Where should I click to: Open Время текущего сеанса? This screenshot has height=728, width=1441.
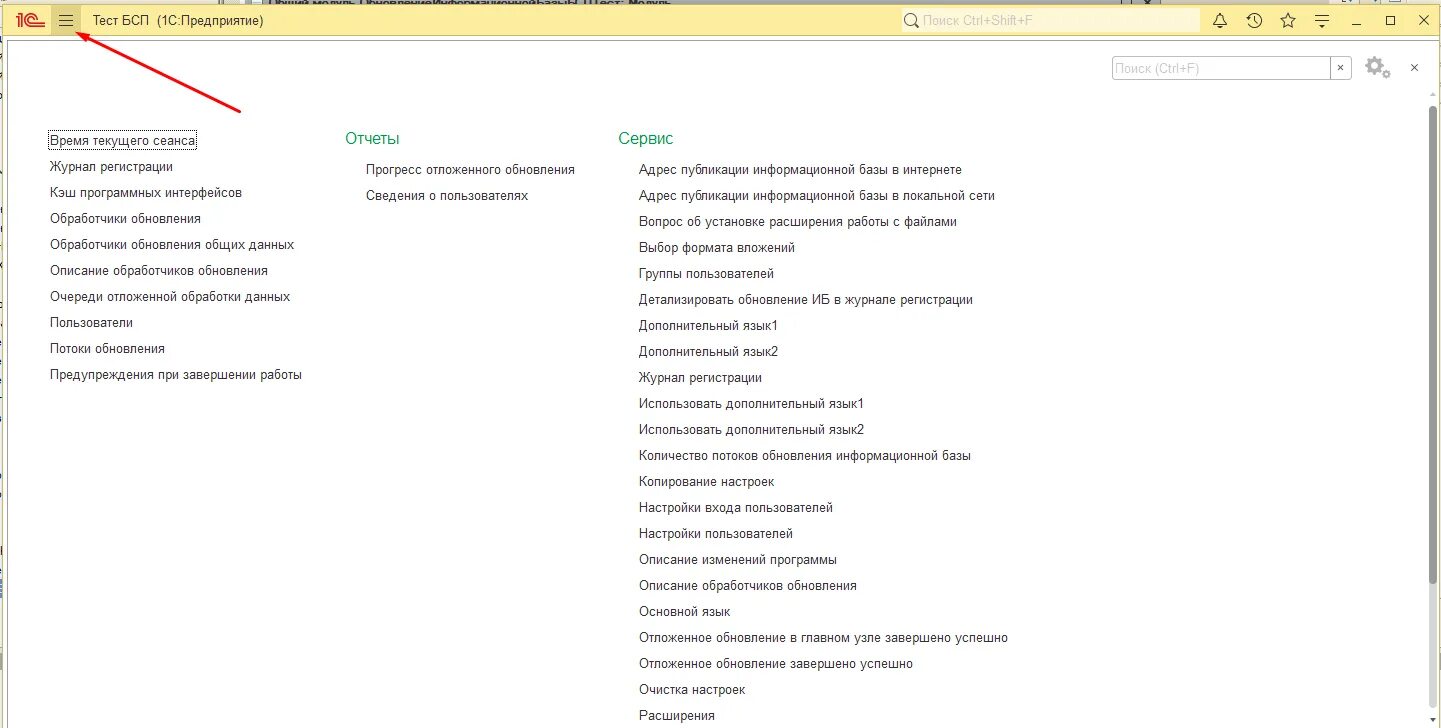pos(123,141)
